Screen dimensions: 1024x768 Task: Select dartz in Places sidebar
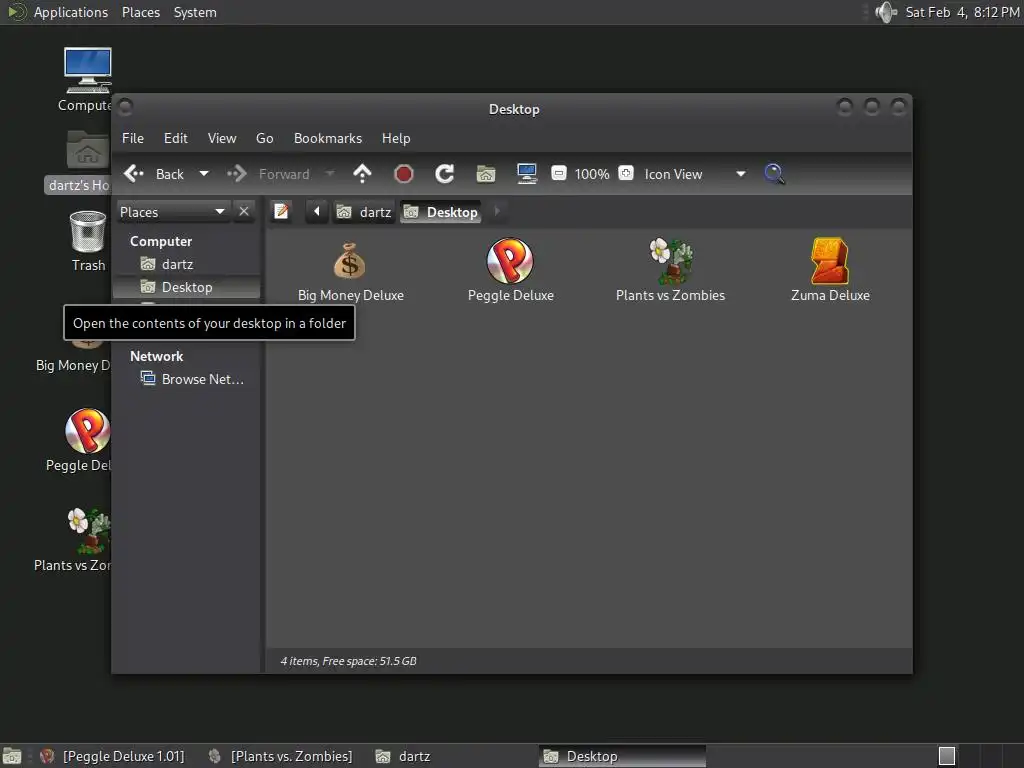pos(187,264)
